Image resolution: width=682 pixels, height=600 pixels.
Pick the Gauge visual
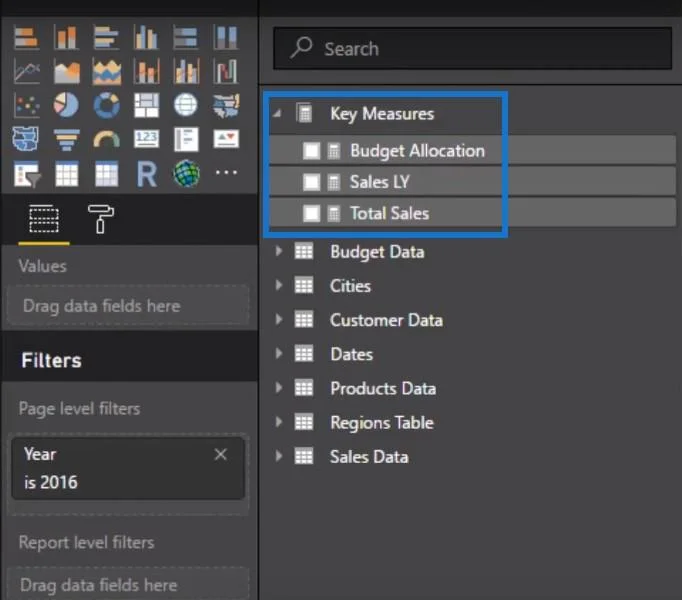pyautogui.click(x=107, y=140)
